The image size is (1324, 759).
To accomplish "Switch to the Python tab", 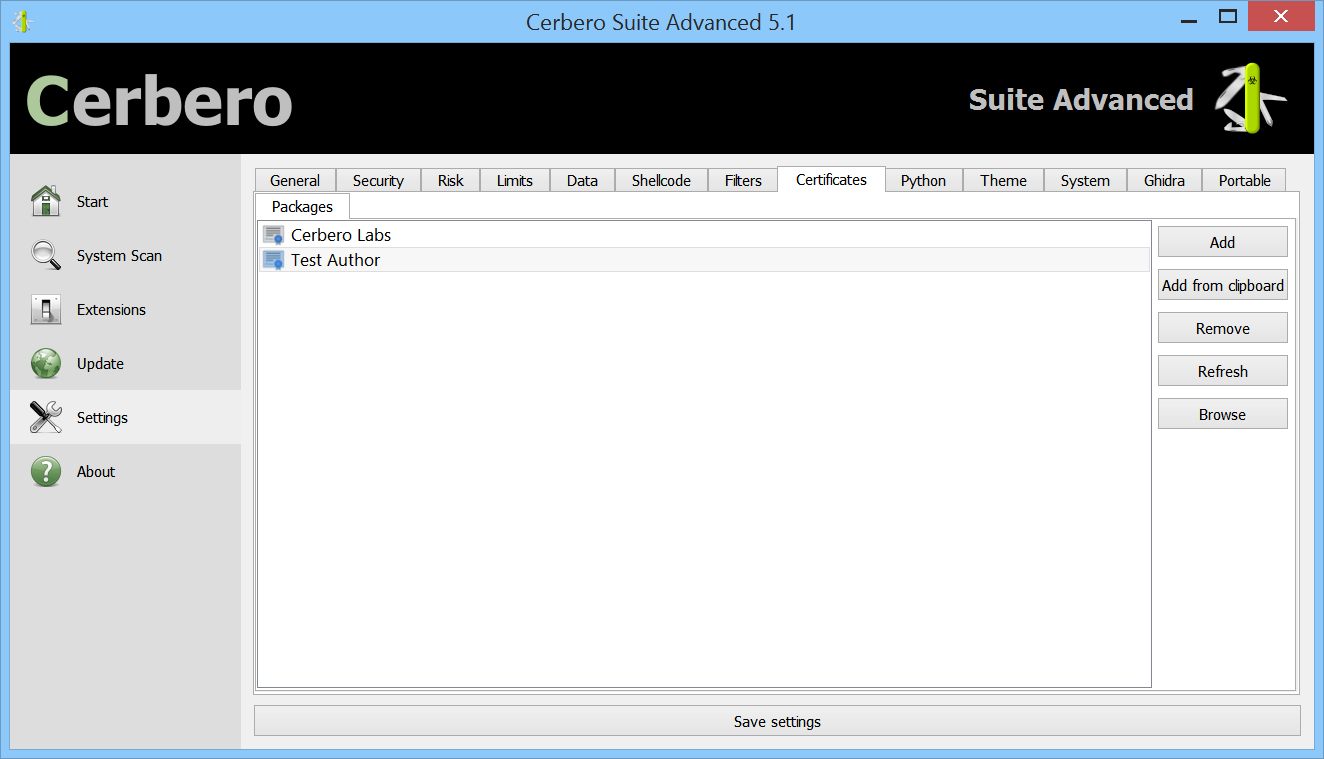I will click(x=924, y=180).
